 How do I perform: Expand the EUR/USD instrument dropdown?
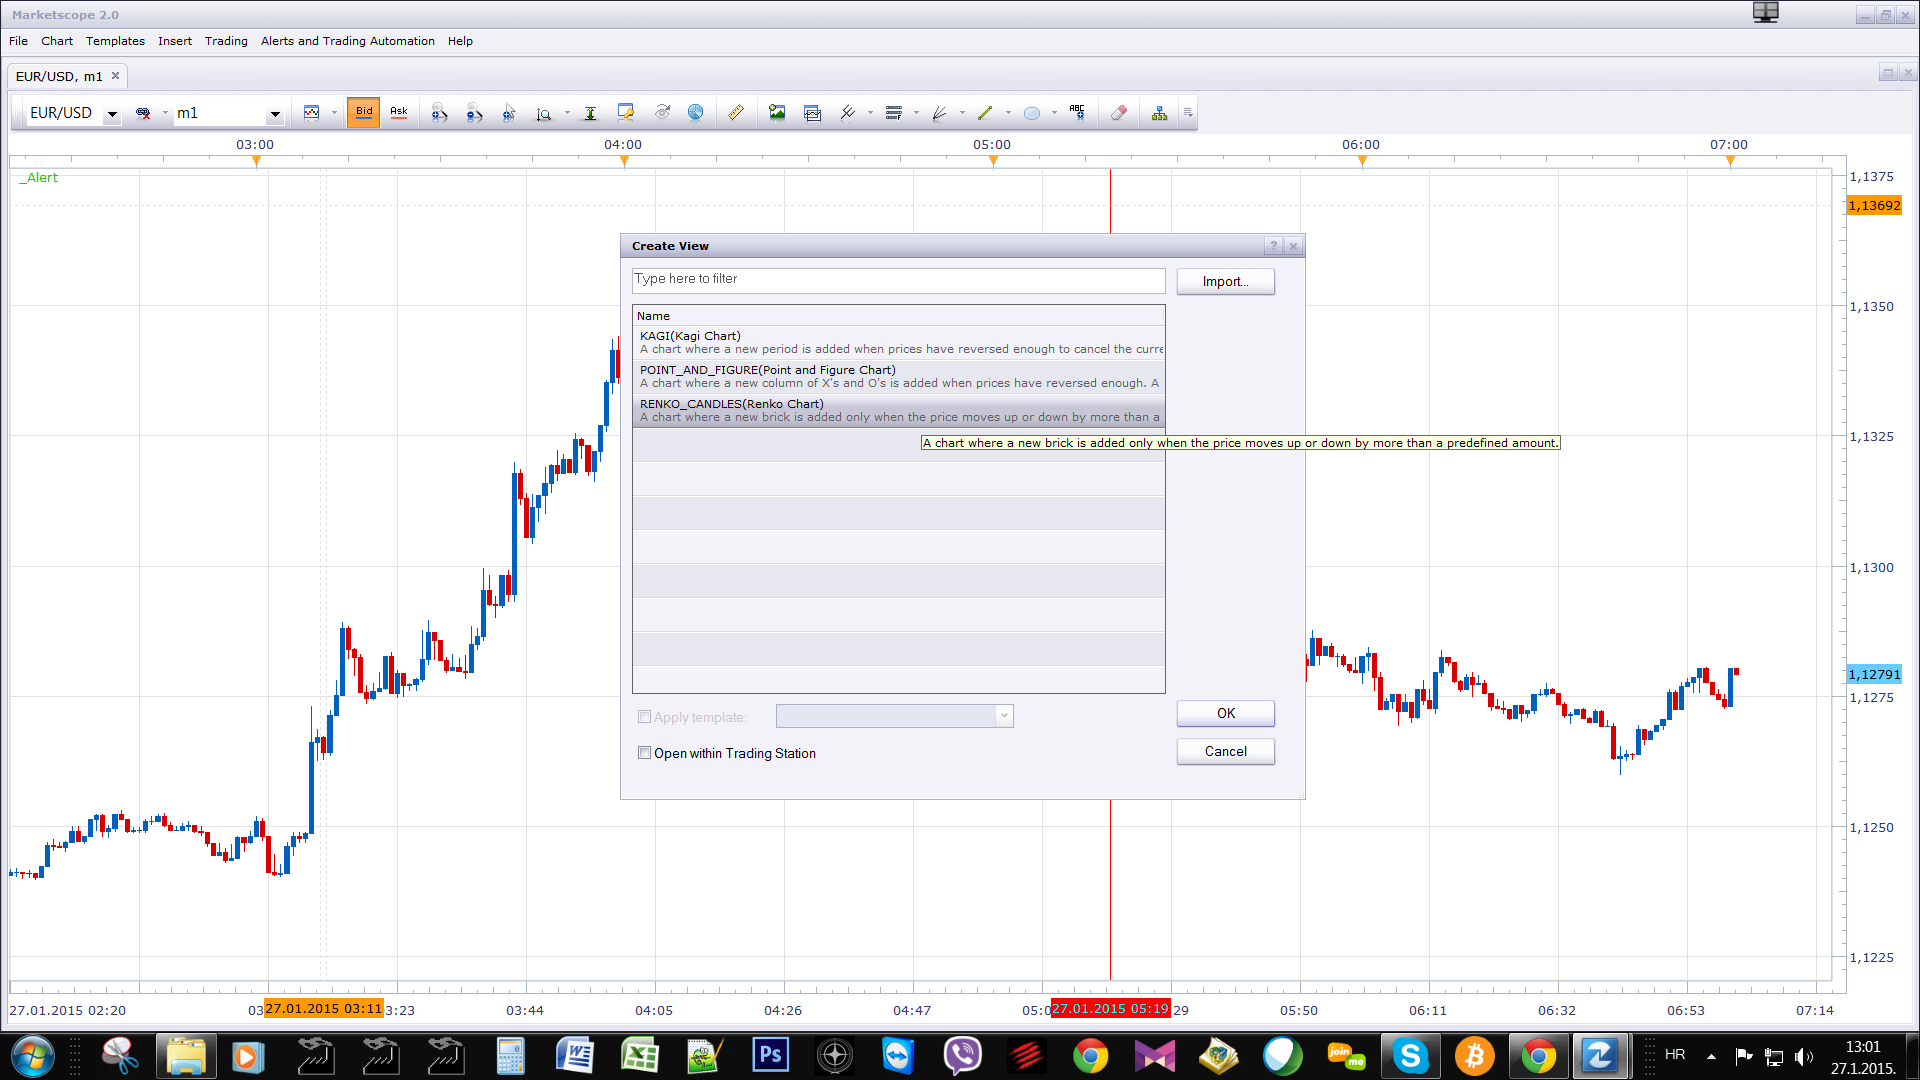[112, 114]
